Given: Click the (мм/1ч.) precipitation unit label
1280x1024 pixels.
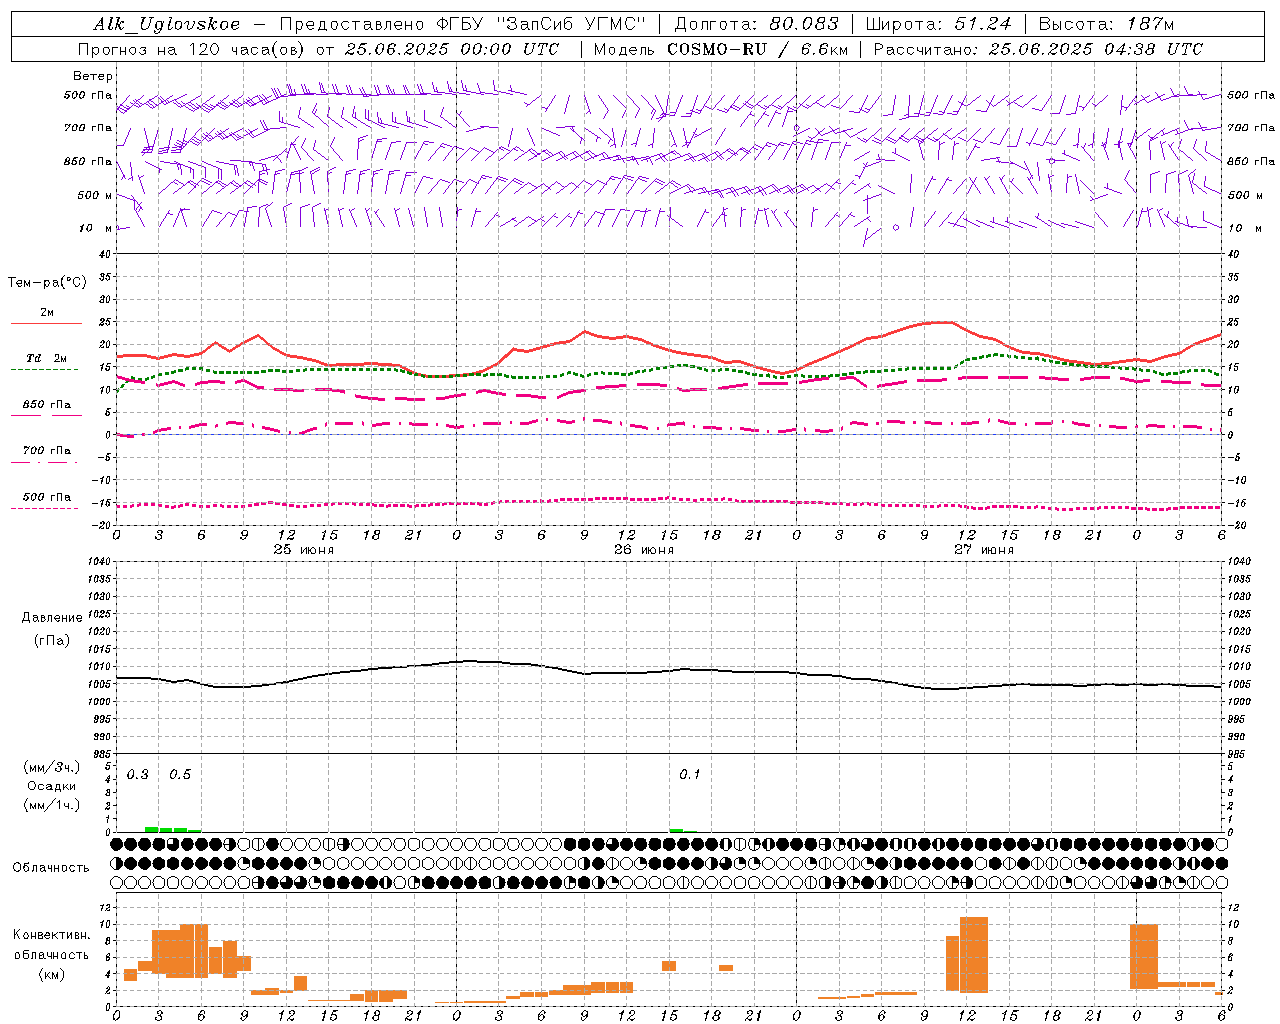Looking at the screenshot, I should coord(52,805).
